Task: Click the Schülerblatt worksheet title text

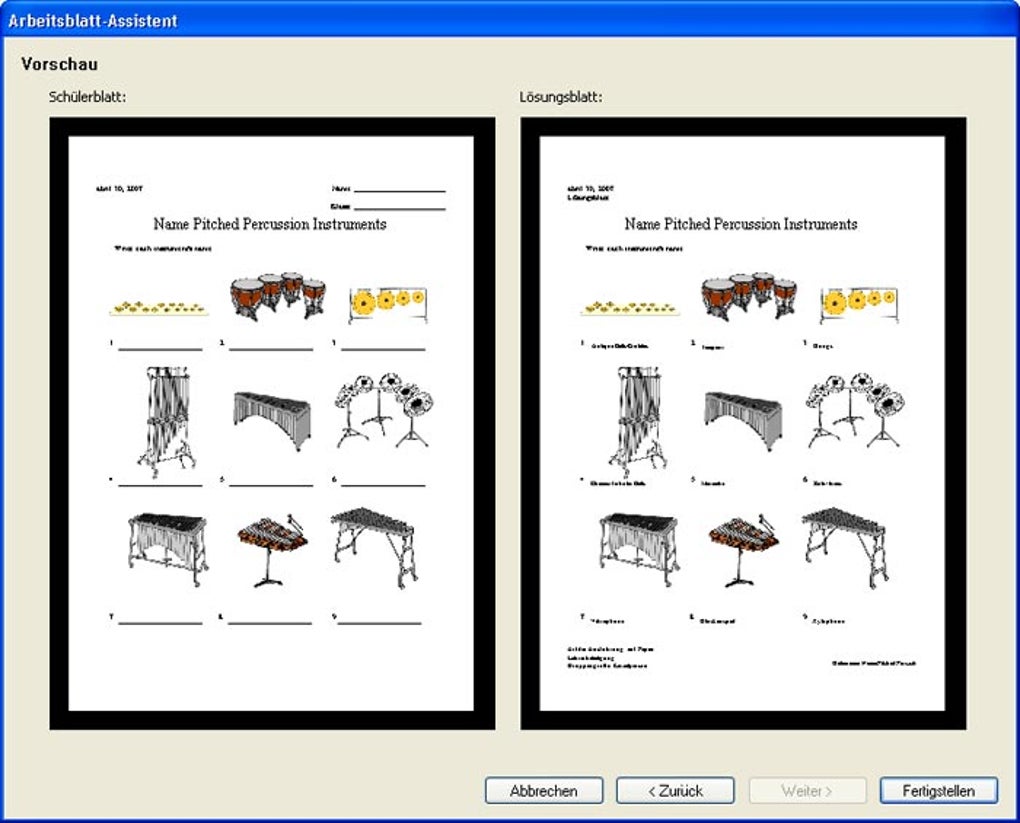Action: [270, 224]
